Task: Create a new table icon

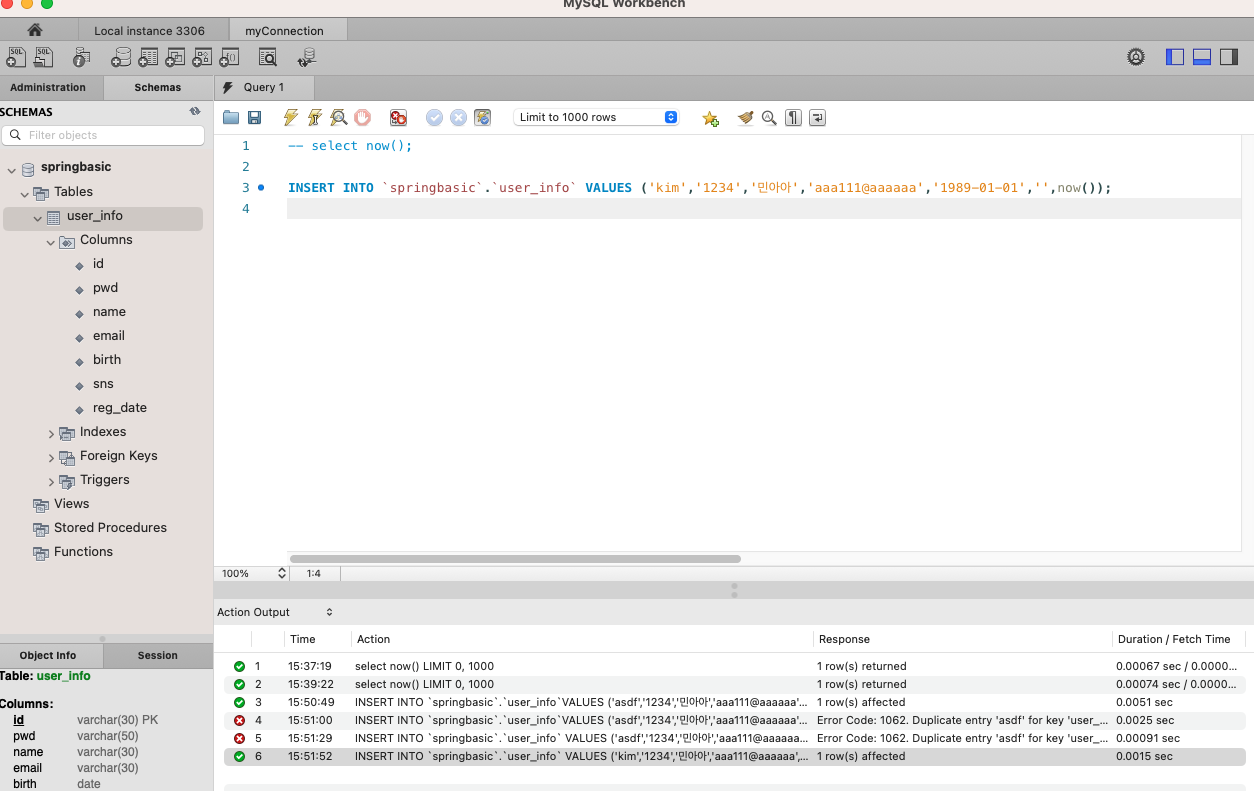Action: [x=148, y=58]
